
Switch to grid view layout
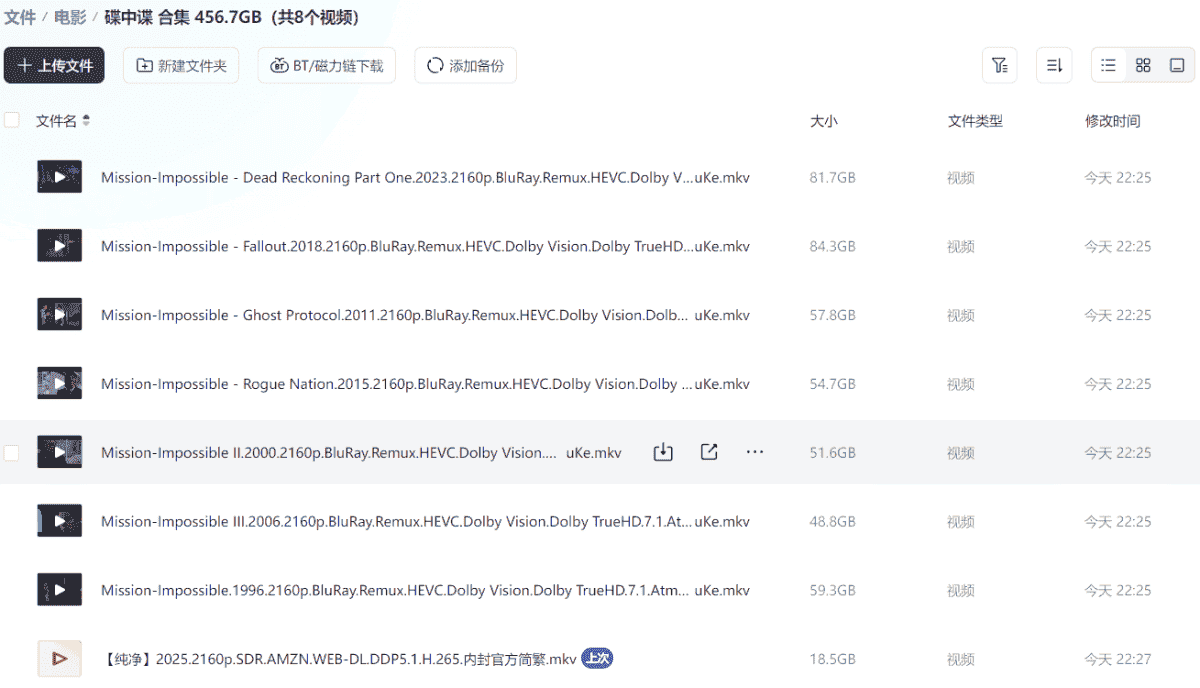(x=1143, y=66)
